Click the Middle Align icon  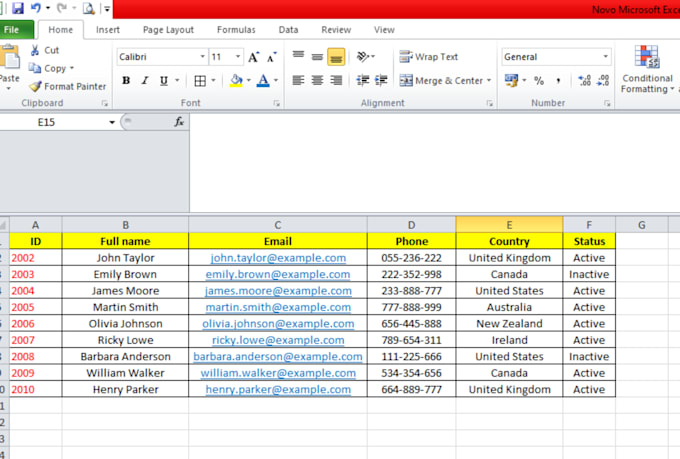coord(317,56)
